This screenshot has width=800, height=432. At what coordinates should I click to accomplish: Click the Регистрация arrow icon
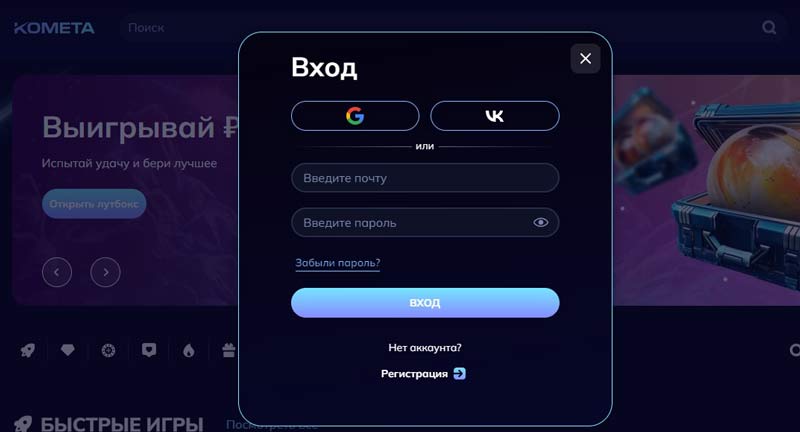(459, 374)
